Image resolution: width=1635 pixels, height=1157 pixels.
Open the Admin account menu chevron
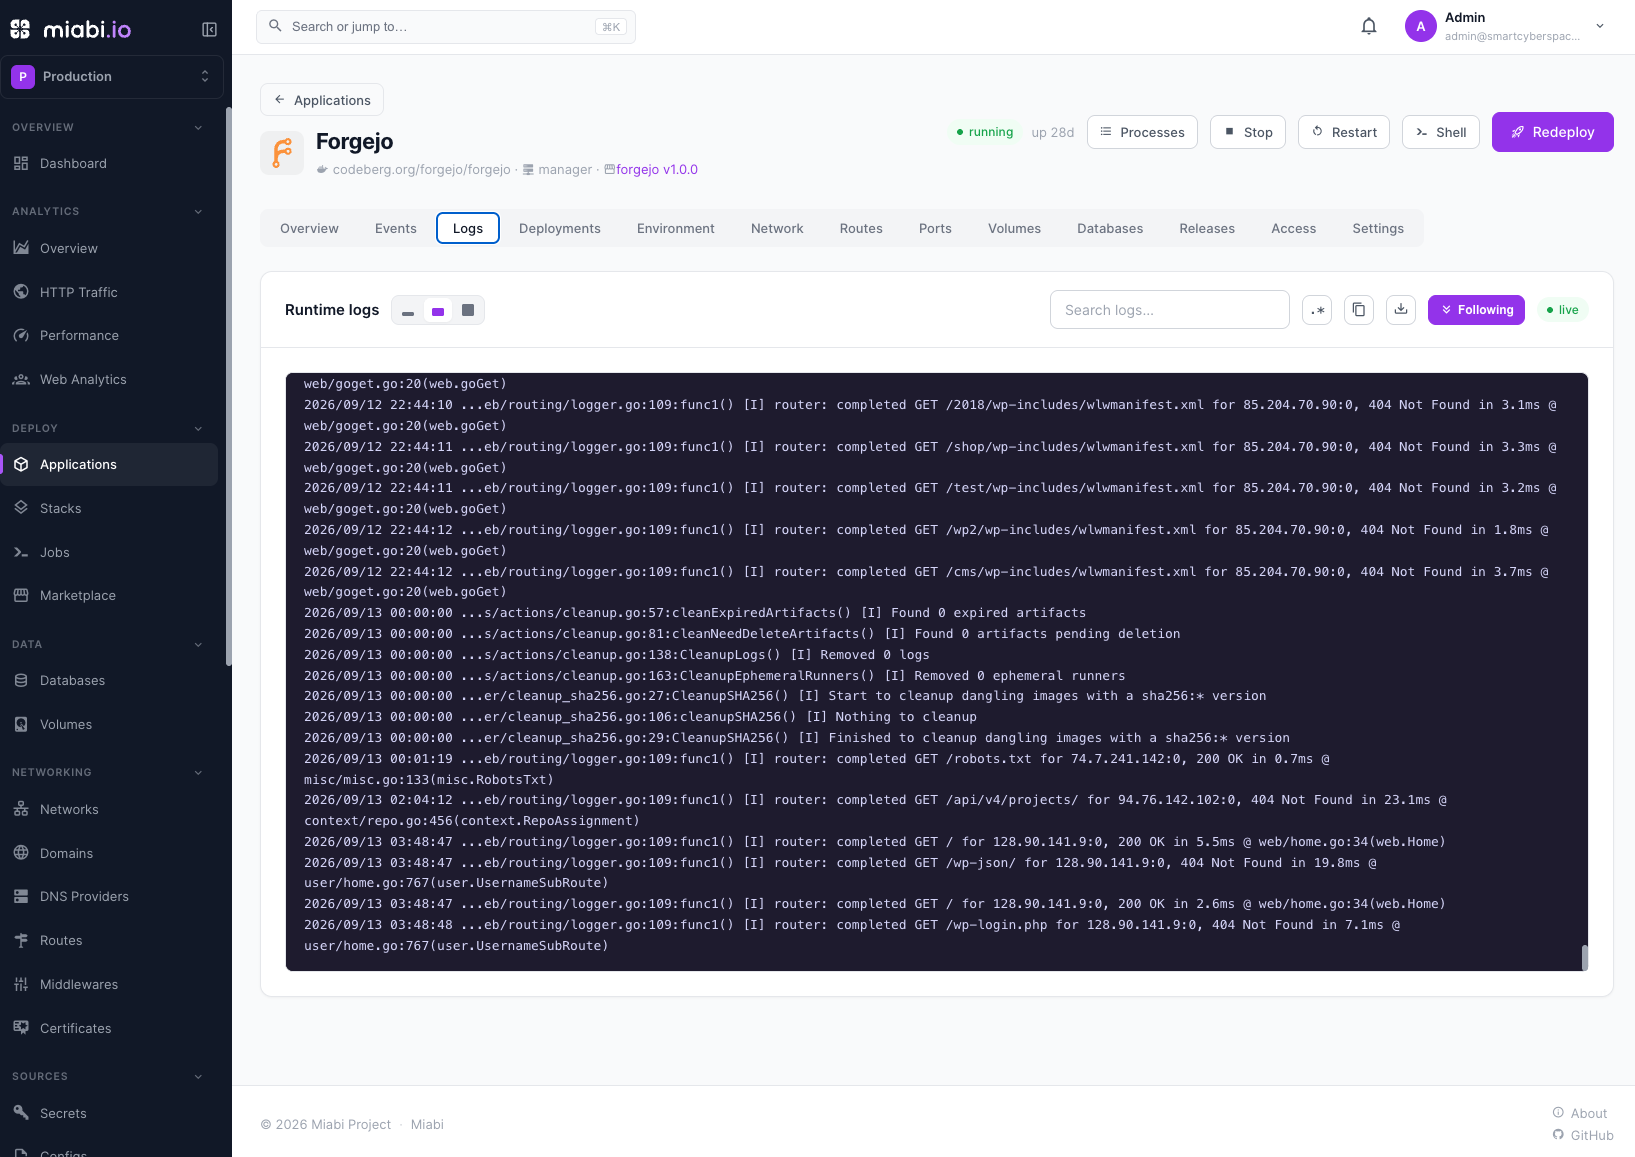tap(1600, 26)
